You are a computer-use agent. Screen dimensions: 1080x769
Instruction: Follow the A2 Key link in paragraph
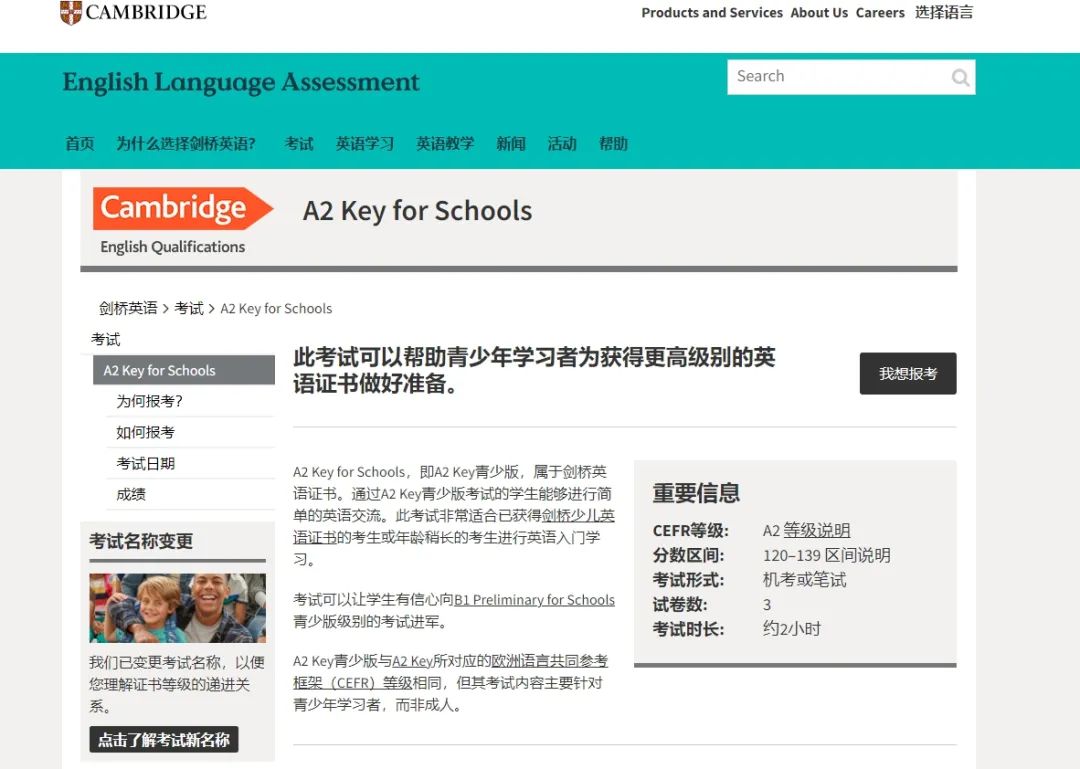pos(413,662)
